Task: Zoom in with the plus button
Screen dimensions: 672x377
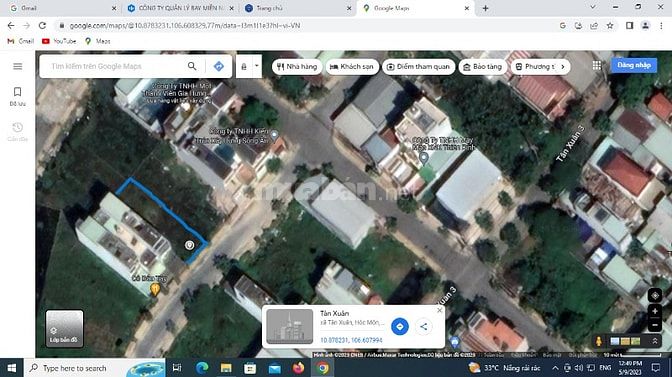Action: pos(655,311)
